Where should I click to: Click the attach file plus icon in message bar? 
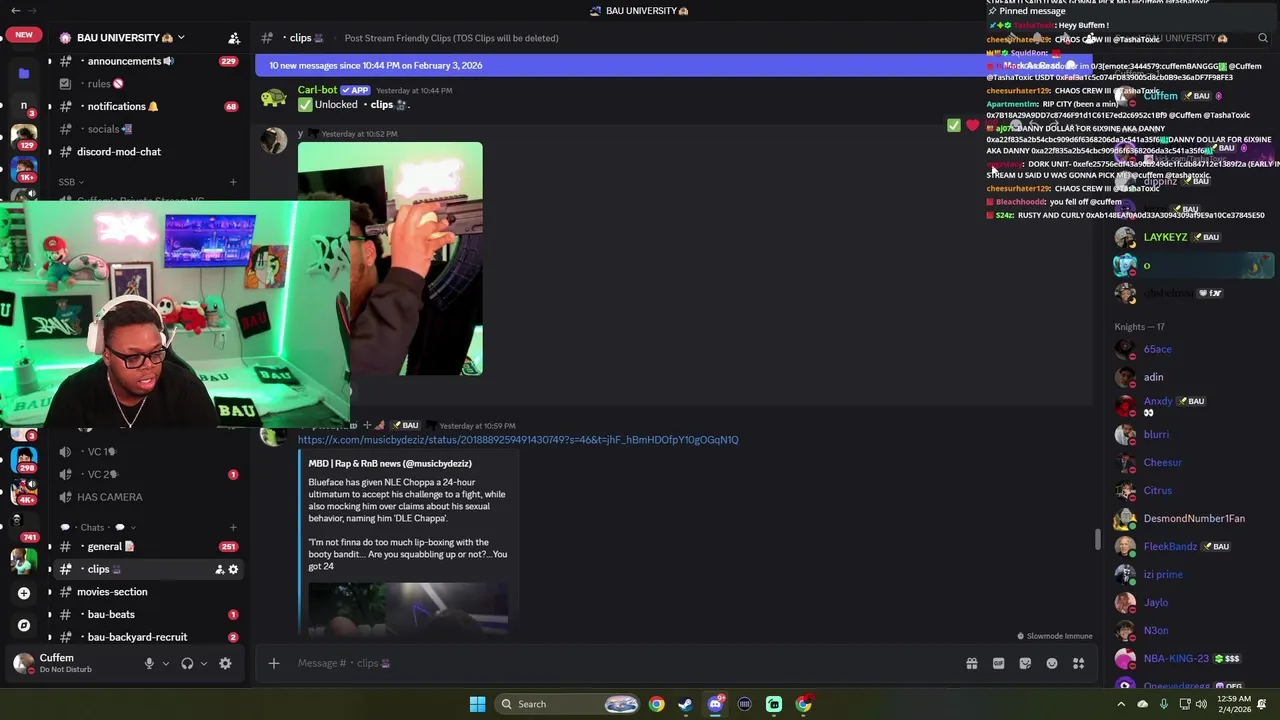point(273,663)
